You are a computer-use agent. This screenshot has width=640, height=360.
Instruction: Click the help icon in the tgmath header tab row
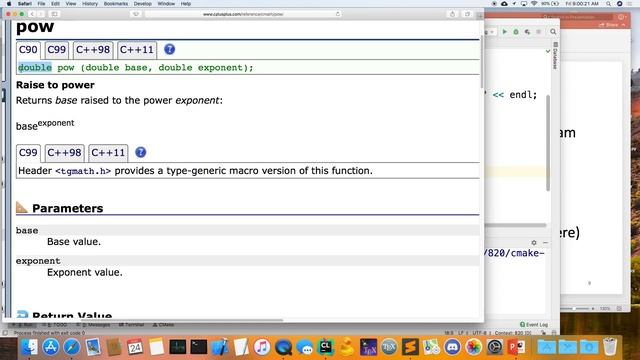tap(140, 152)
